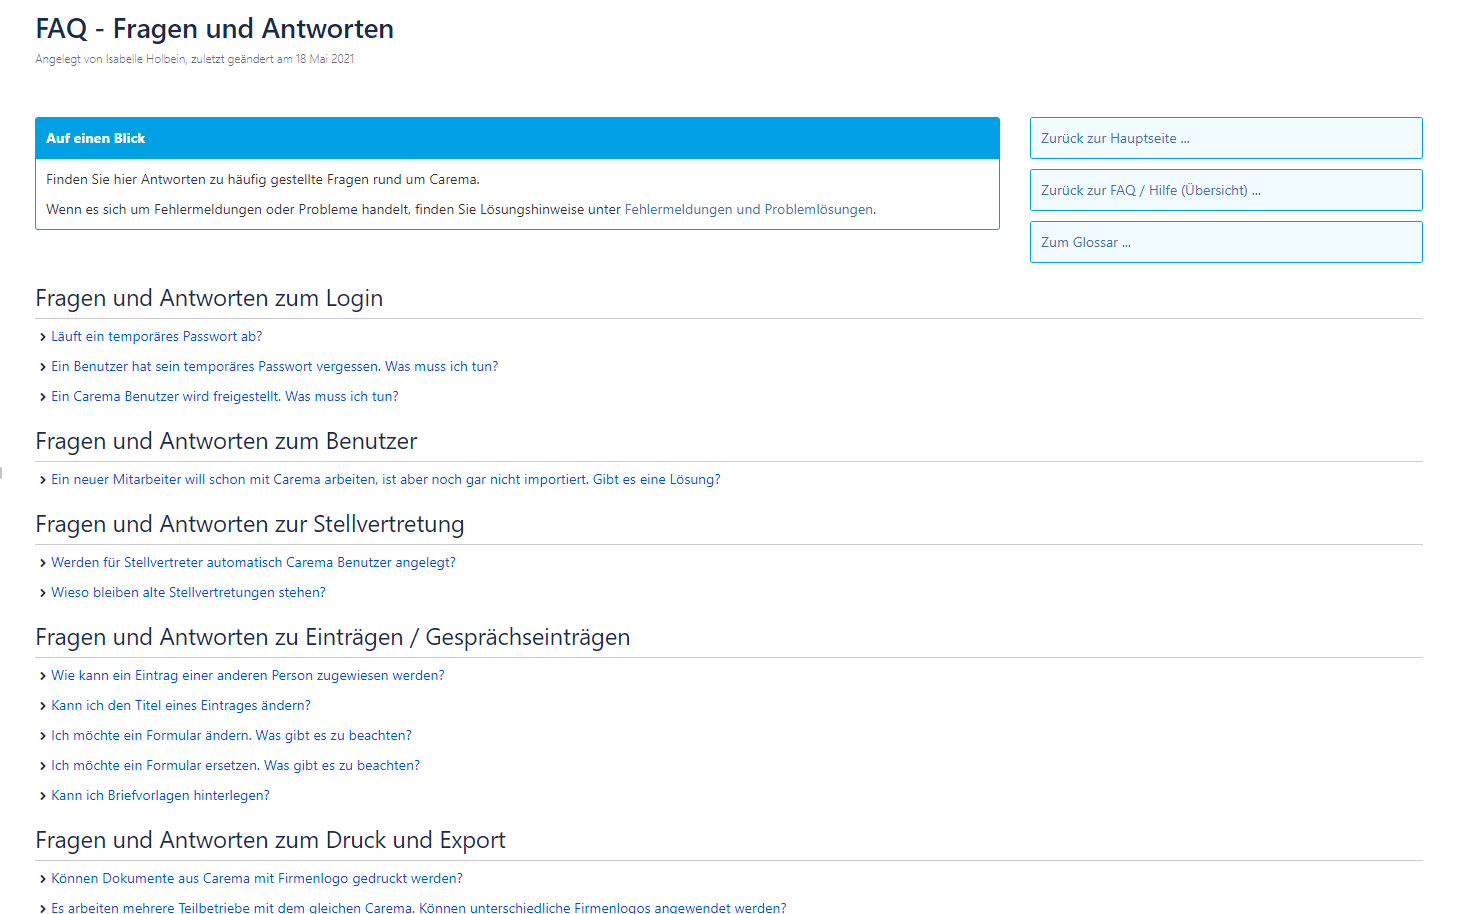Click heading 'Fragen und Antworten zum Benutzer'
Viewport: 1473px width, 914px height.
[226, 441]
